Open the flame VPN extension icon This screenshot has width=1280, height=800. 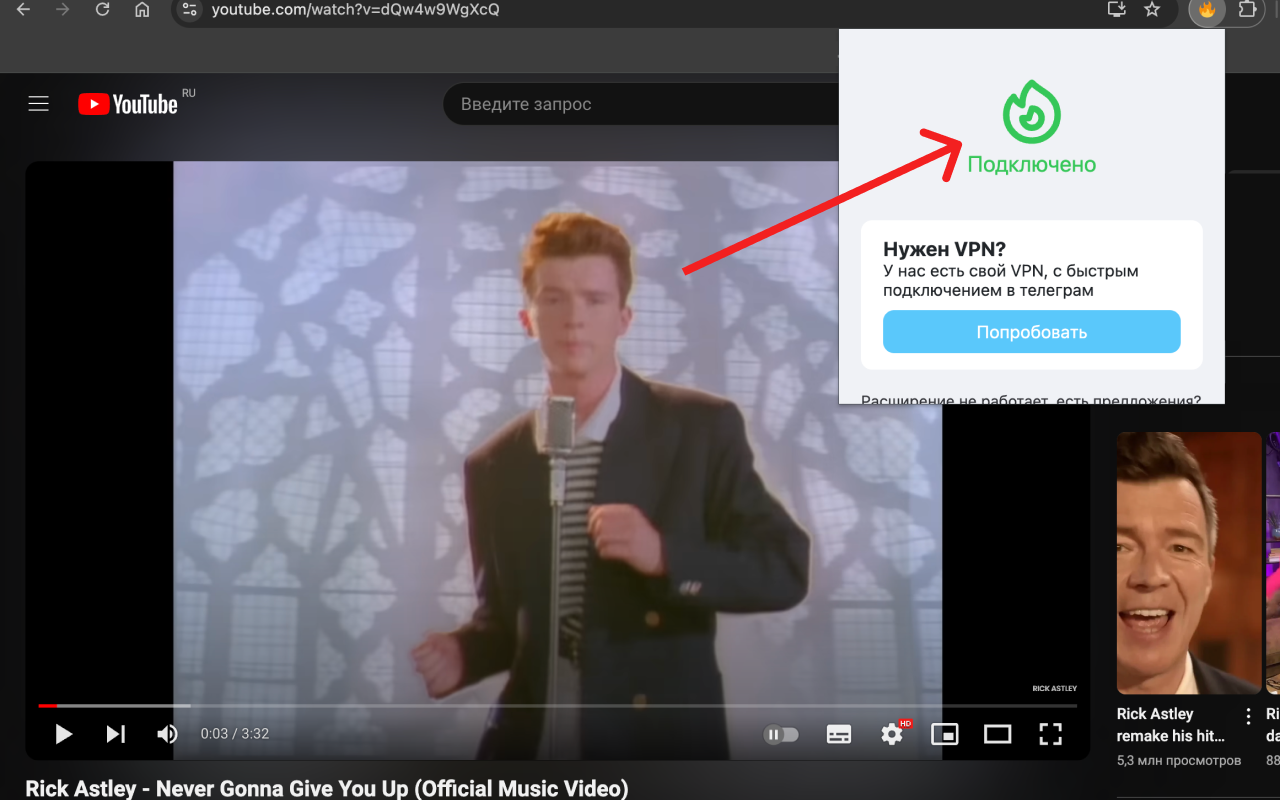tap(1207, 12)
